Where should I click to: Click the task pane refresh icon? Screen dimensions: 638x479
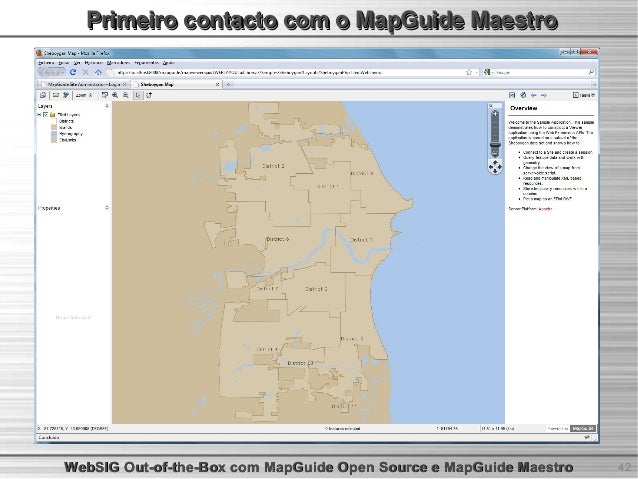click(523, 95)
